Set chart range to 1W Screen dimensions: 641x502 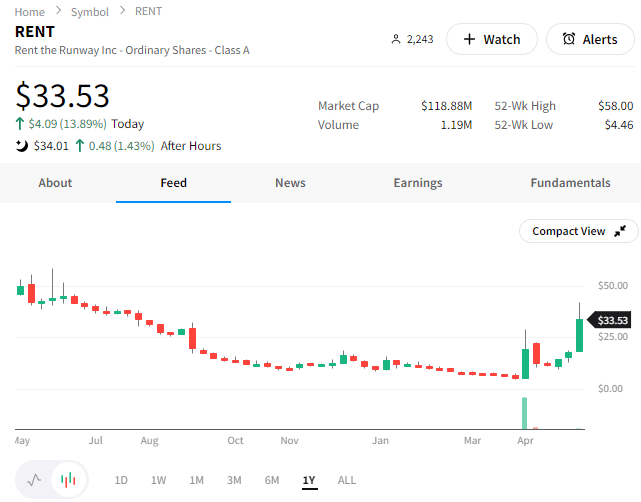click(x=158, y=480)
